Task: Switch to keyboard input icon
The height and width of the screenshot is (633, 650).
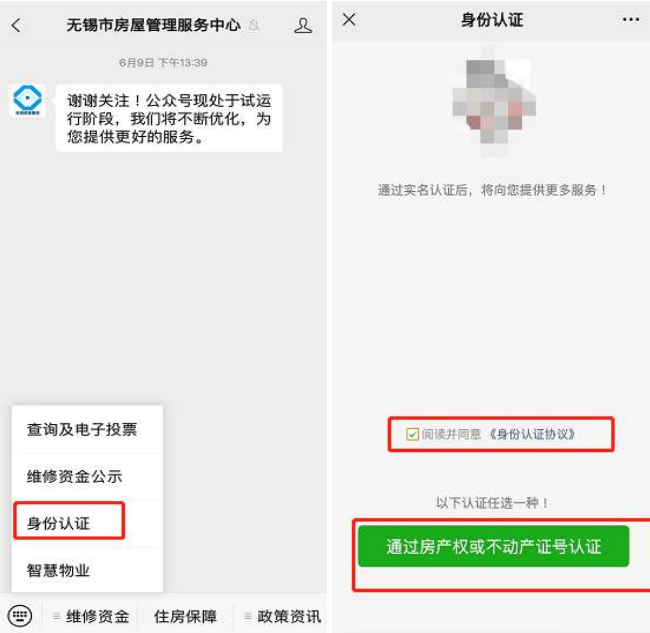Action: (x=19, y=616)
